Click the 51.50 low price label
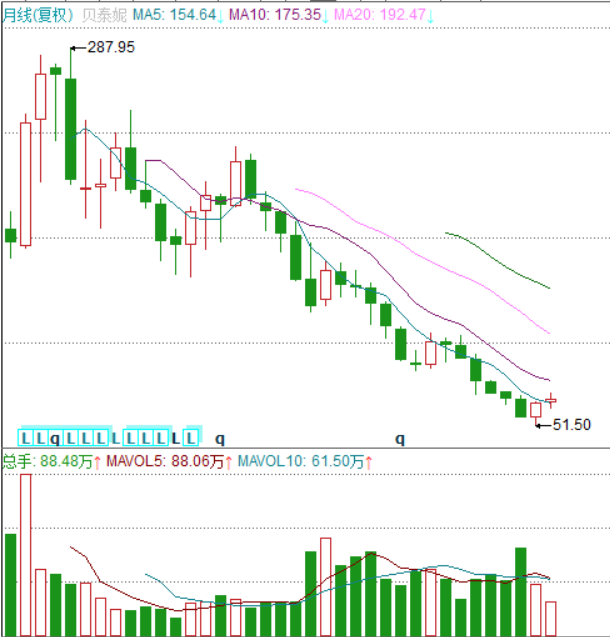610x637 pixels. (572, 425)
